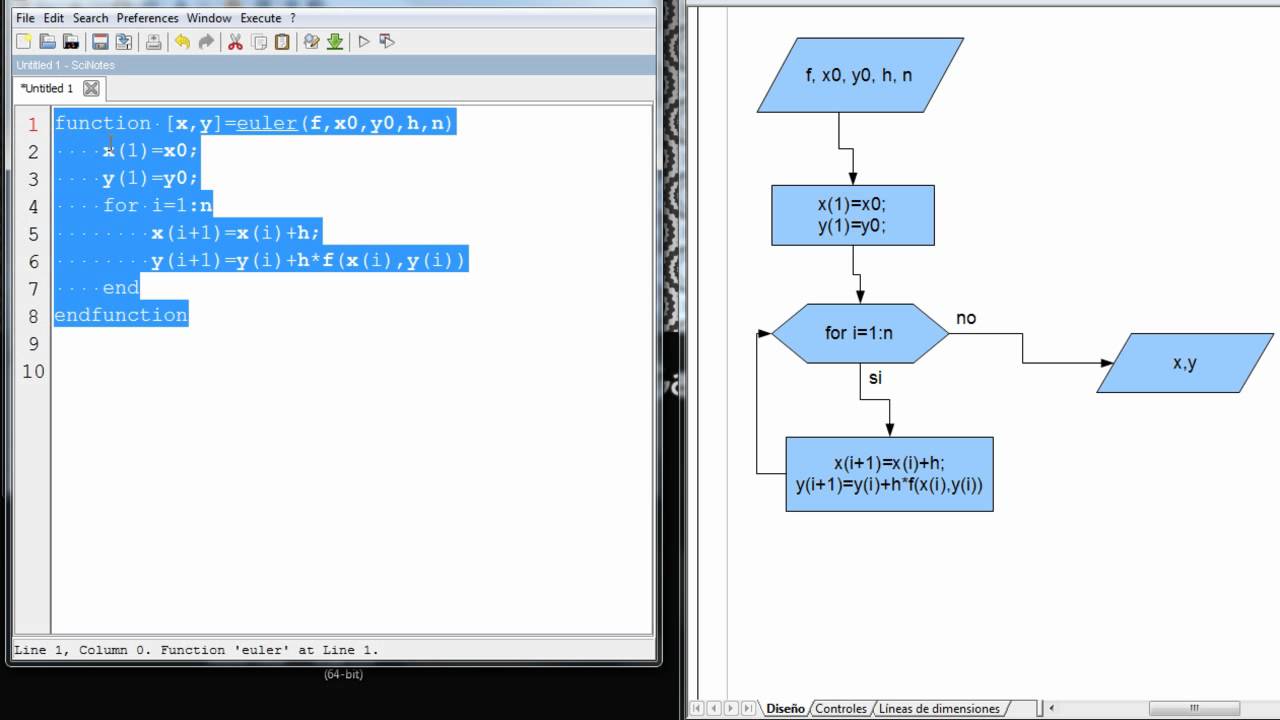Click the 'x(i+1)=x(i)+h;' loop body box
The image size is (1280, 720).
pyautogui.click(x=889, y=474)
